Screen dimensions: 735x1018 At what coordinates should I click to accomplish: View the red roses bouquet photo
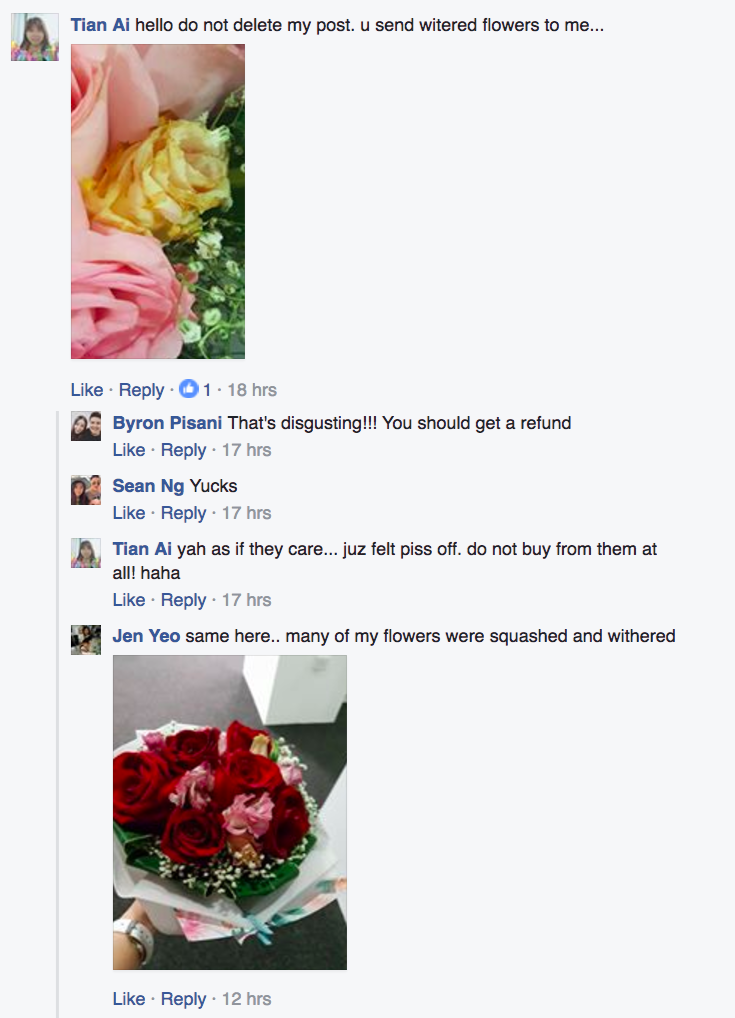pyautogui.click(x=230, y=812)
